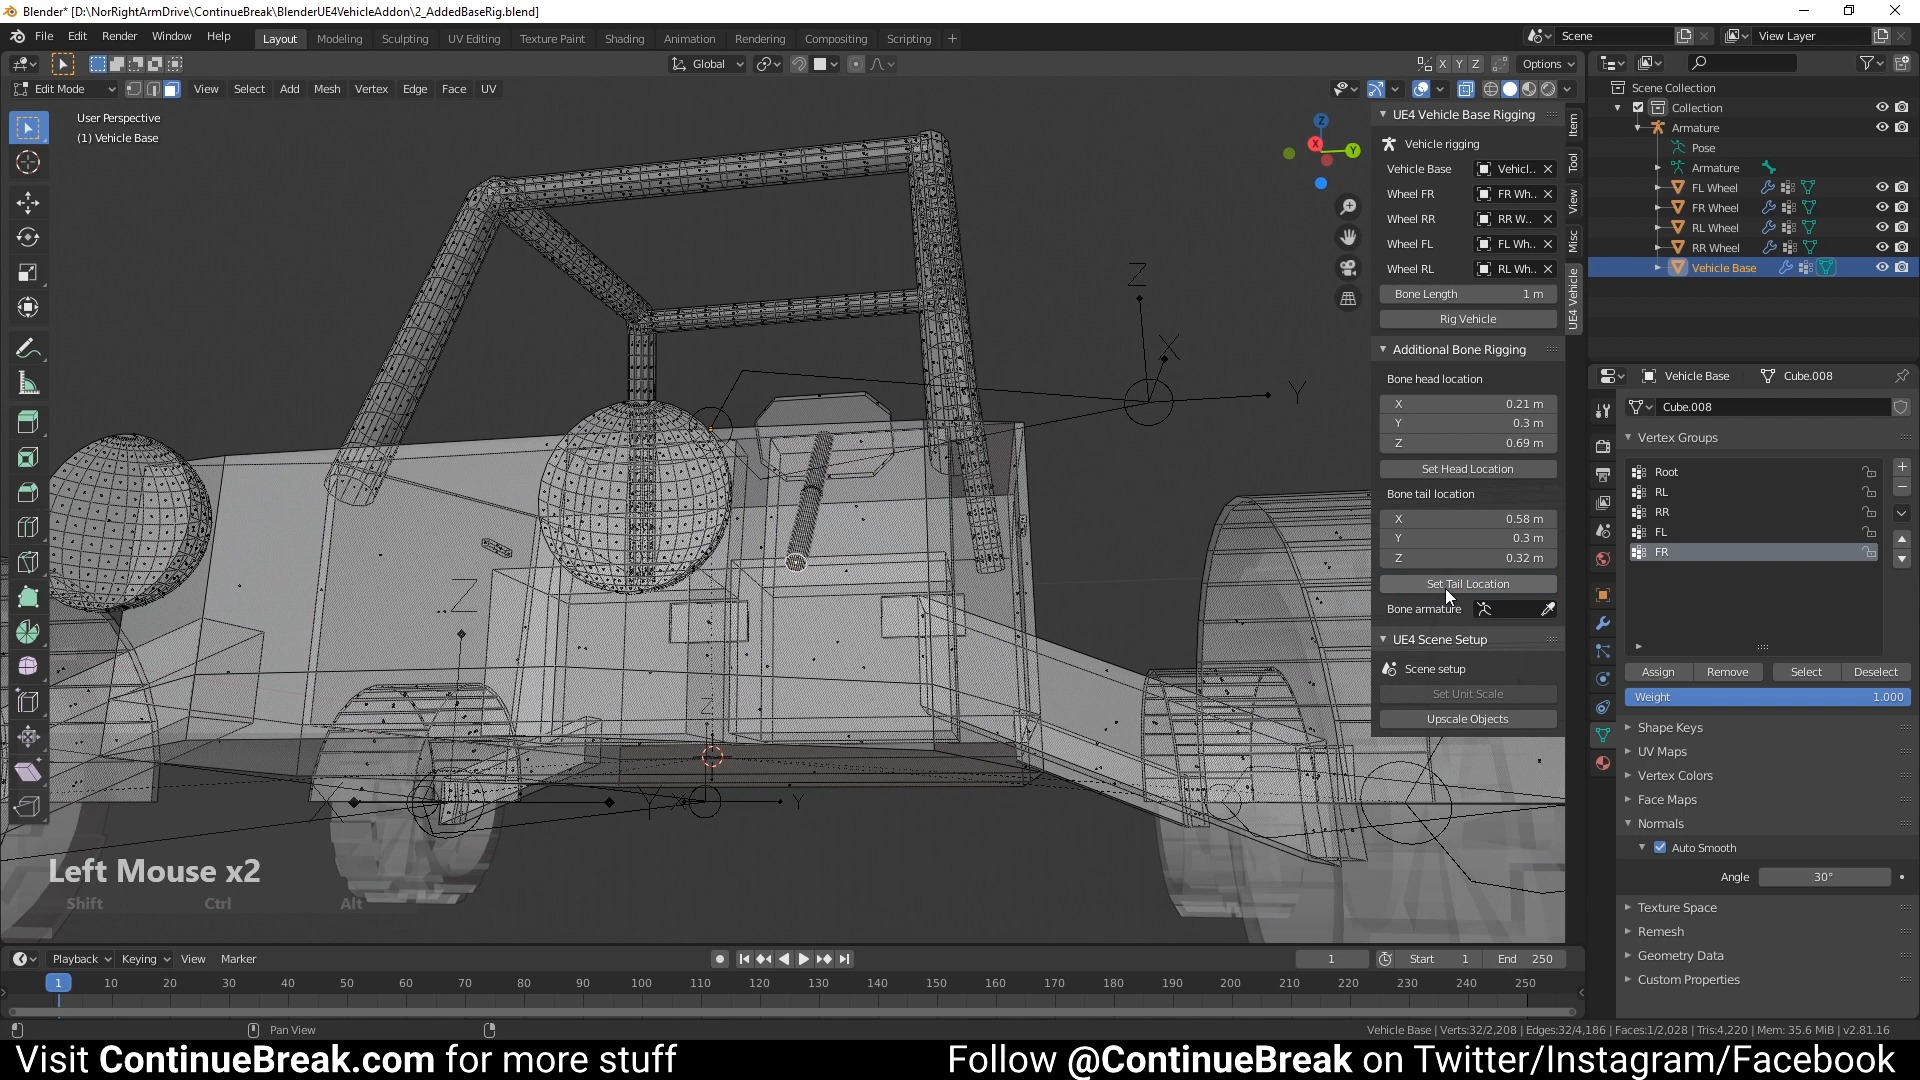Select the Move tool
The width and height of the screenshot is (1920, 1080).
pyautogui.click(x=28, y=203)
